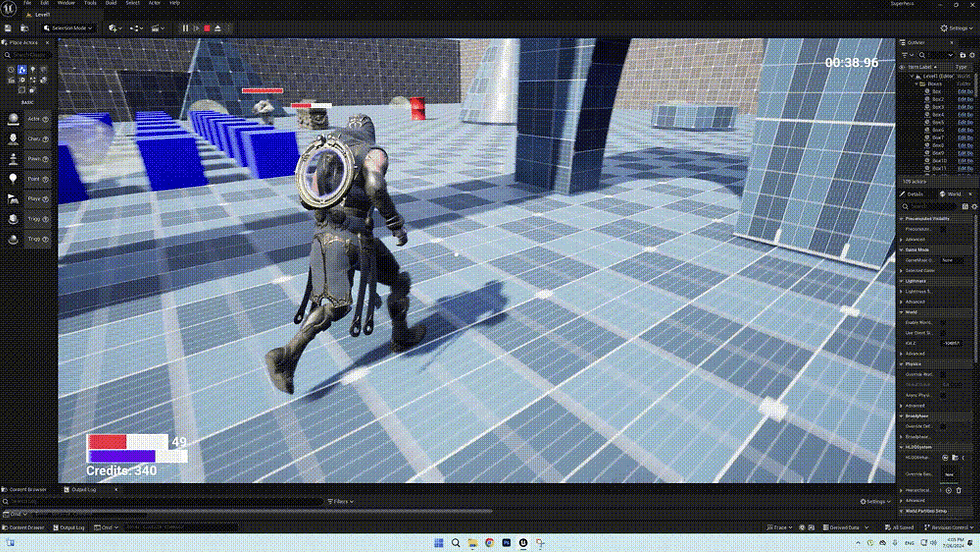The height and width of the screenshot is (552, 980).
Task: Toggle the Outliner visibility eye column header
Action: [902, 67]
